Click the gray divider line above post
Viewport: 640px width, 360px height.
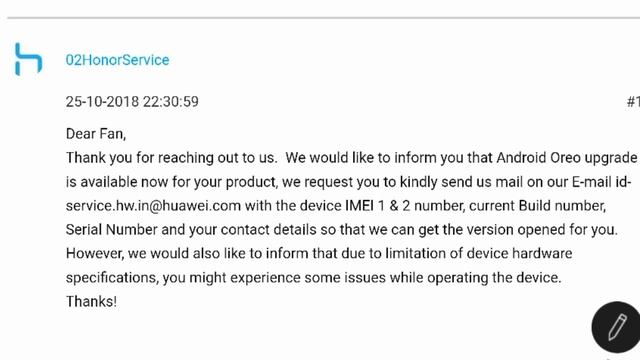click(323, 18)
